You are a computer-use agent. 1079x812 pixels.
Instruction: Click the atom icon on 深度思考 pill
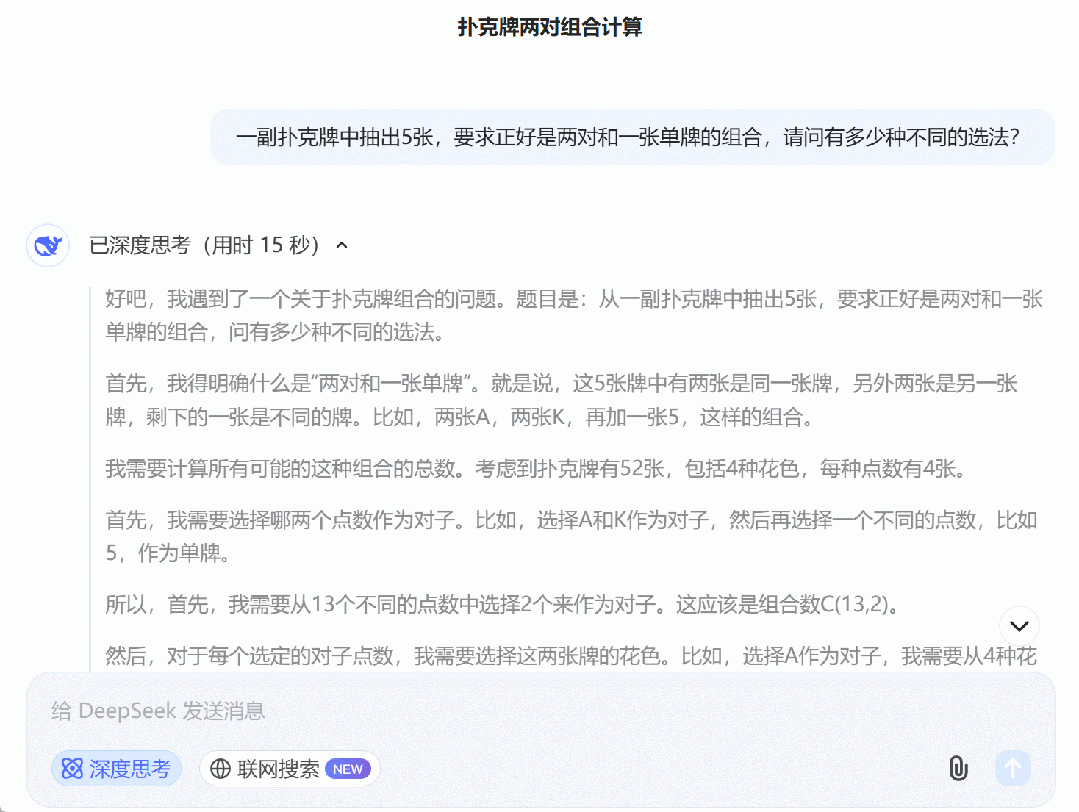pyautogui.click(x=72, y=768)
